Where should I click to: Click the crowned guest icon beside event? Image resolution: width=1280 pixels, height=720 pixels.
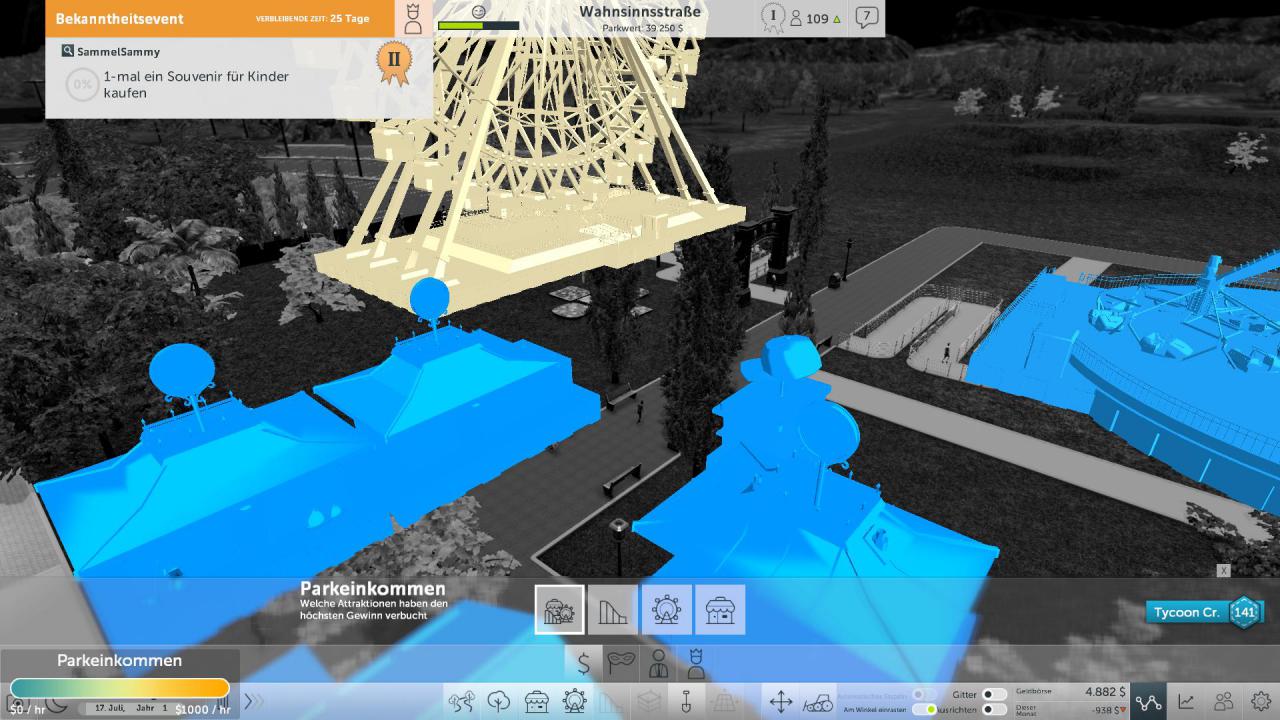click(x=412, y=18)
